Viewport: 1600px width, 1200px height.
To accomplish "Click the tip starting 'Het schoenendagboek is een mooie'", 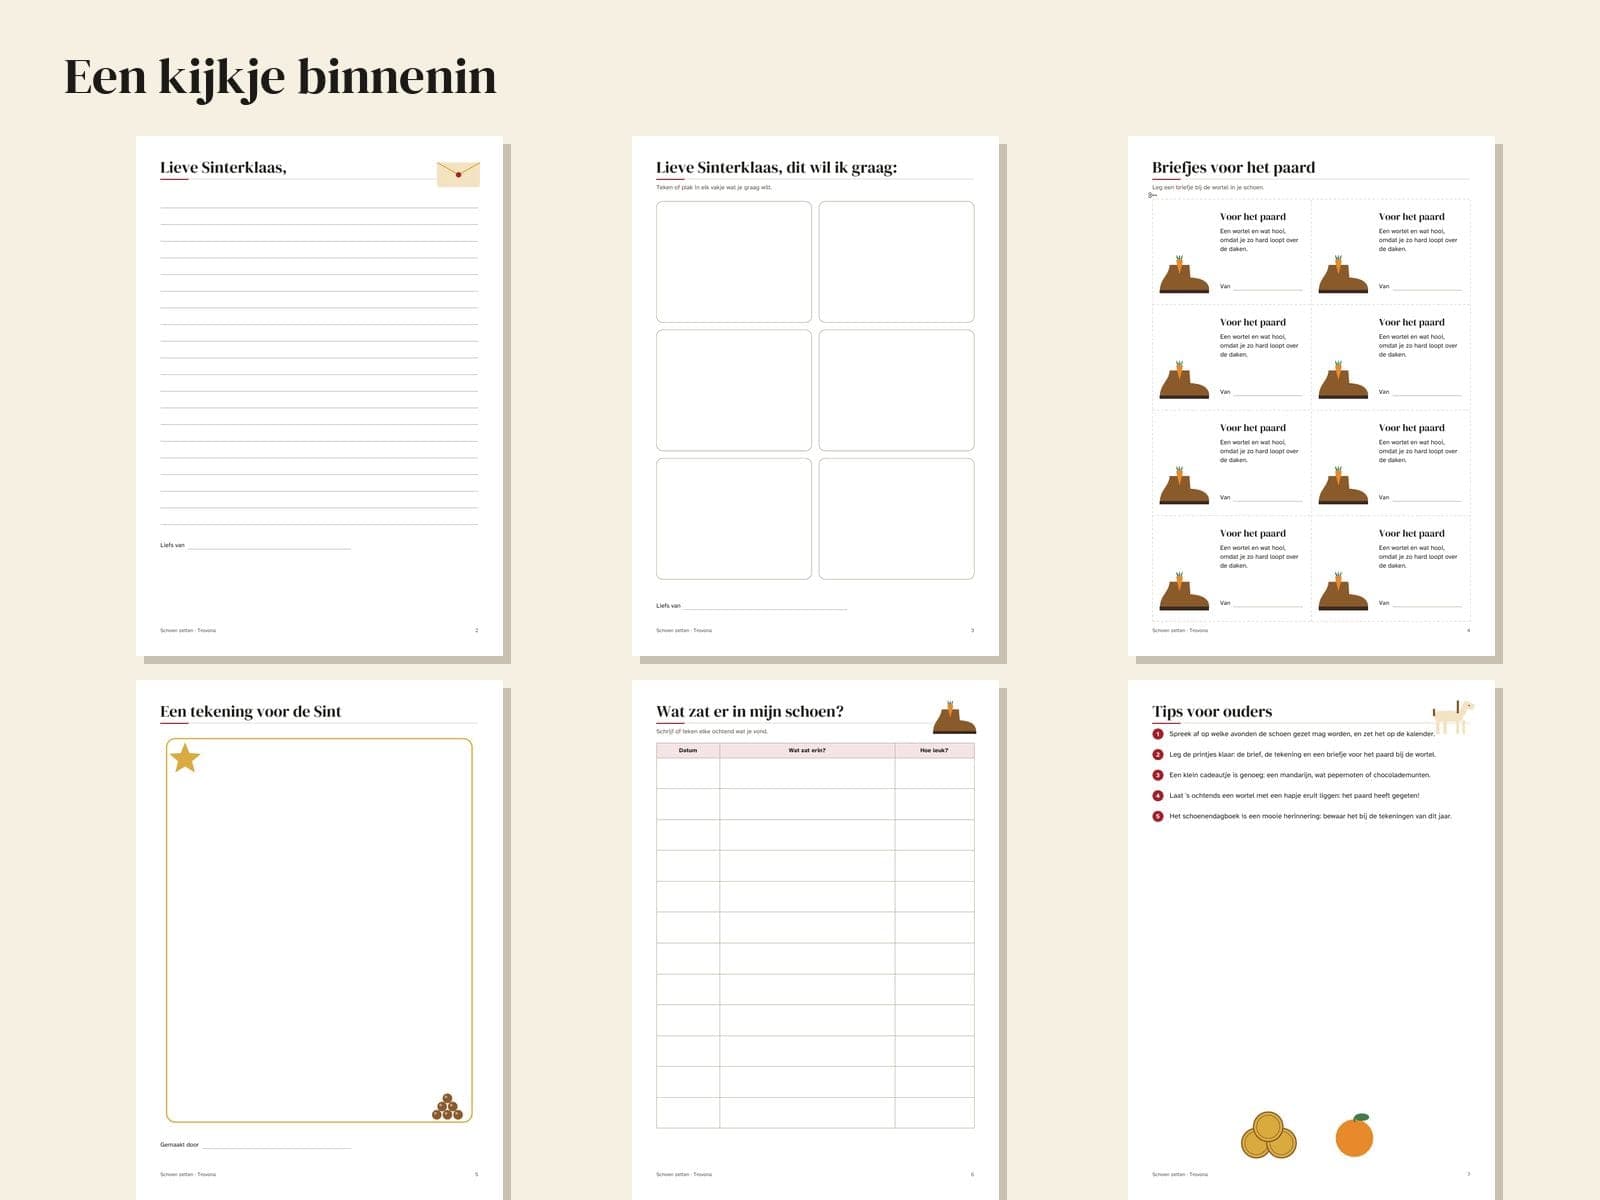I will (x=1310, y=816).
